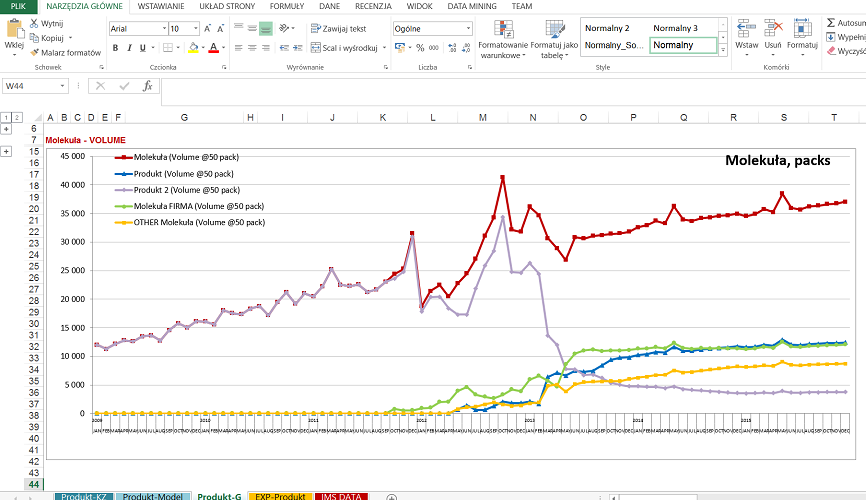The image size is (866, 500).
Task: Toggle bold formatting
Action: [115, 48]
